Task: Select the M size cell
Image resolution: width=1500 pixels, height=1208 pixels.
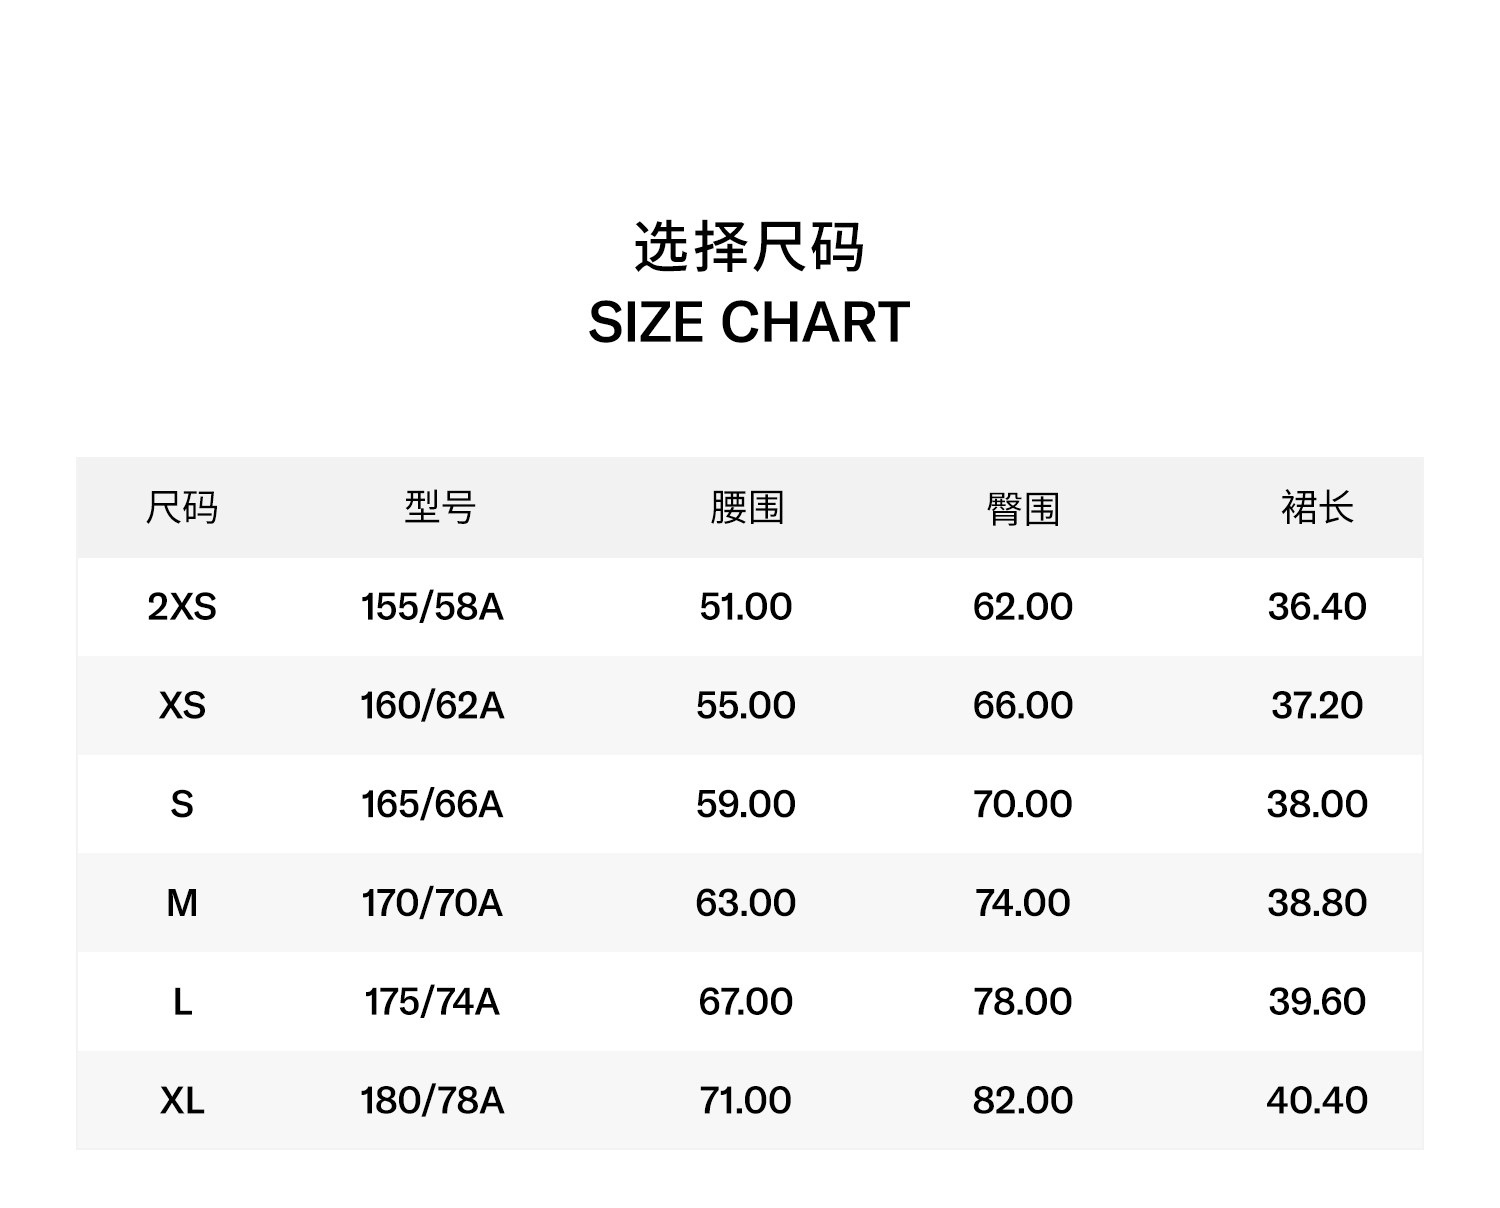Action: click(181, 903)
